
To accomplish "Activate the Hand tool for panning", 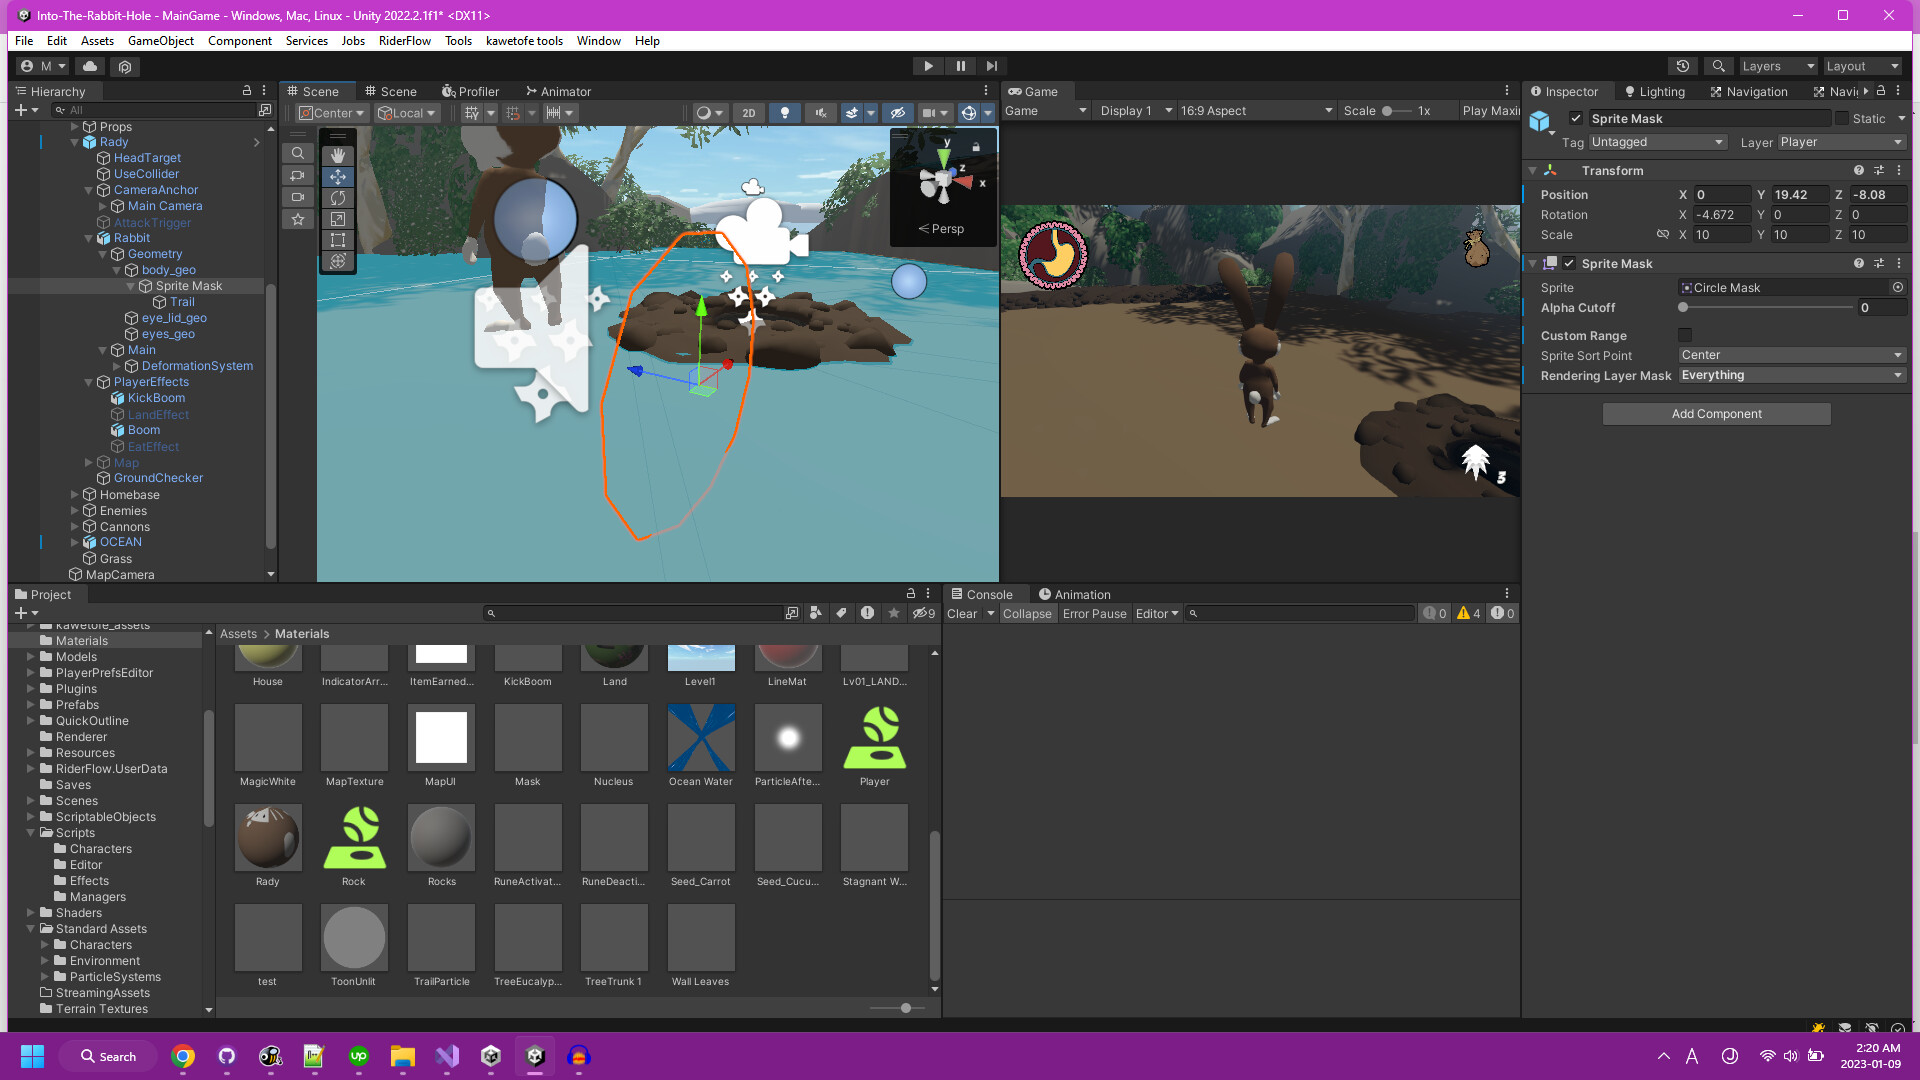I will click(x=338, y=155).
